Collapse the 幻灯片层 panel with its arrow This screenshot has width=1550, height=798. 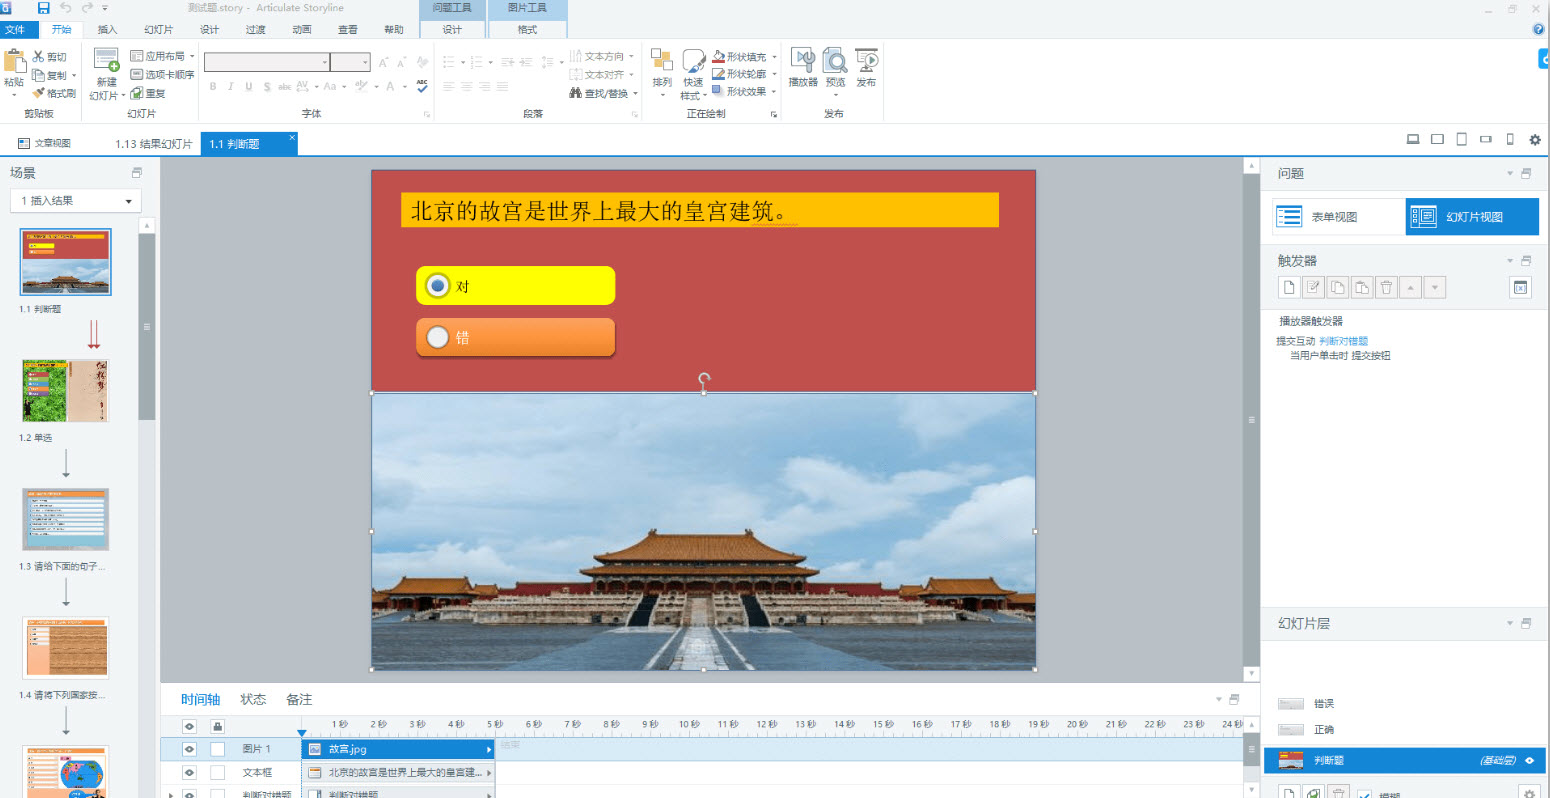point(1510,624)
